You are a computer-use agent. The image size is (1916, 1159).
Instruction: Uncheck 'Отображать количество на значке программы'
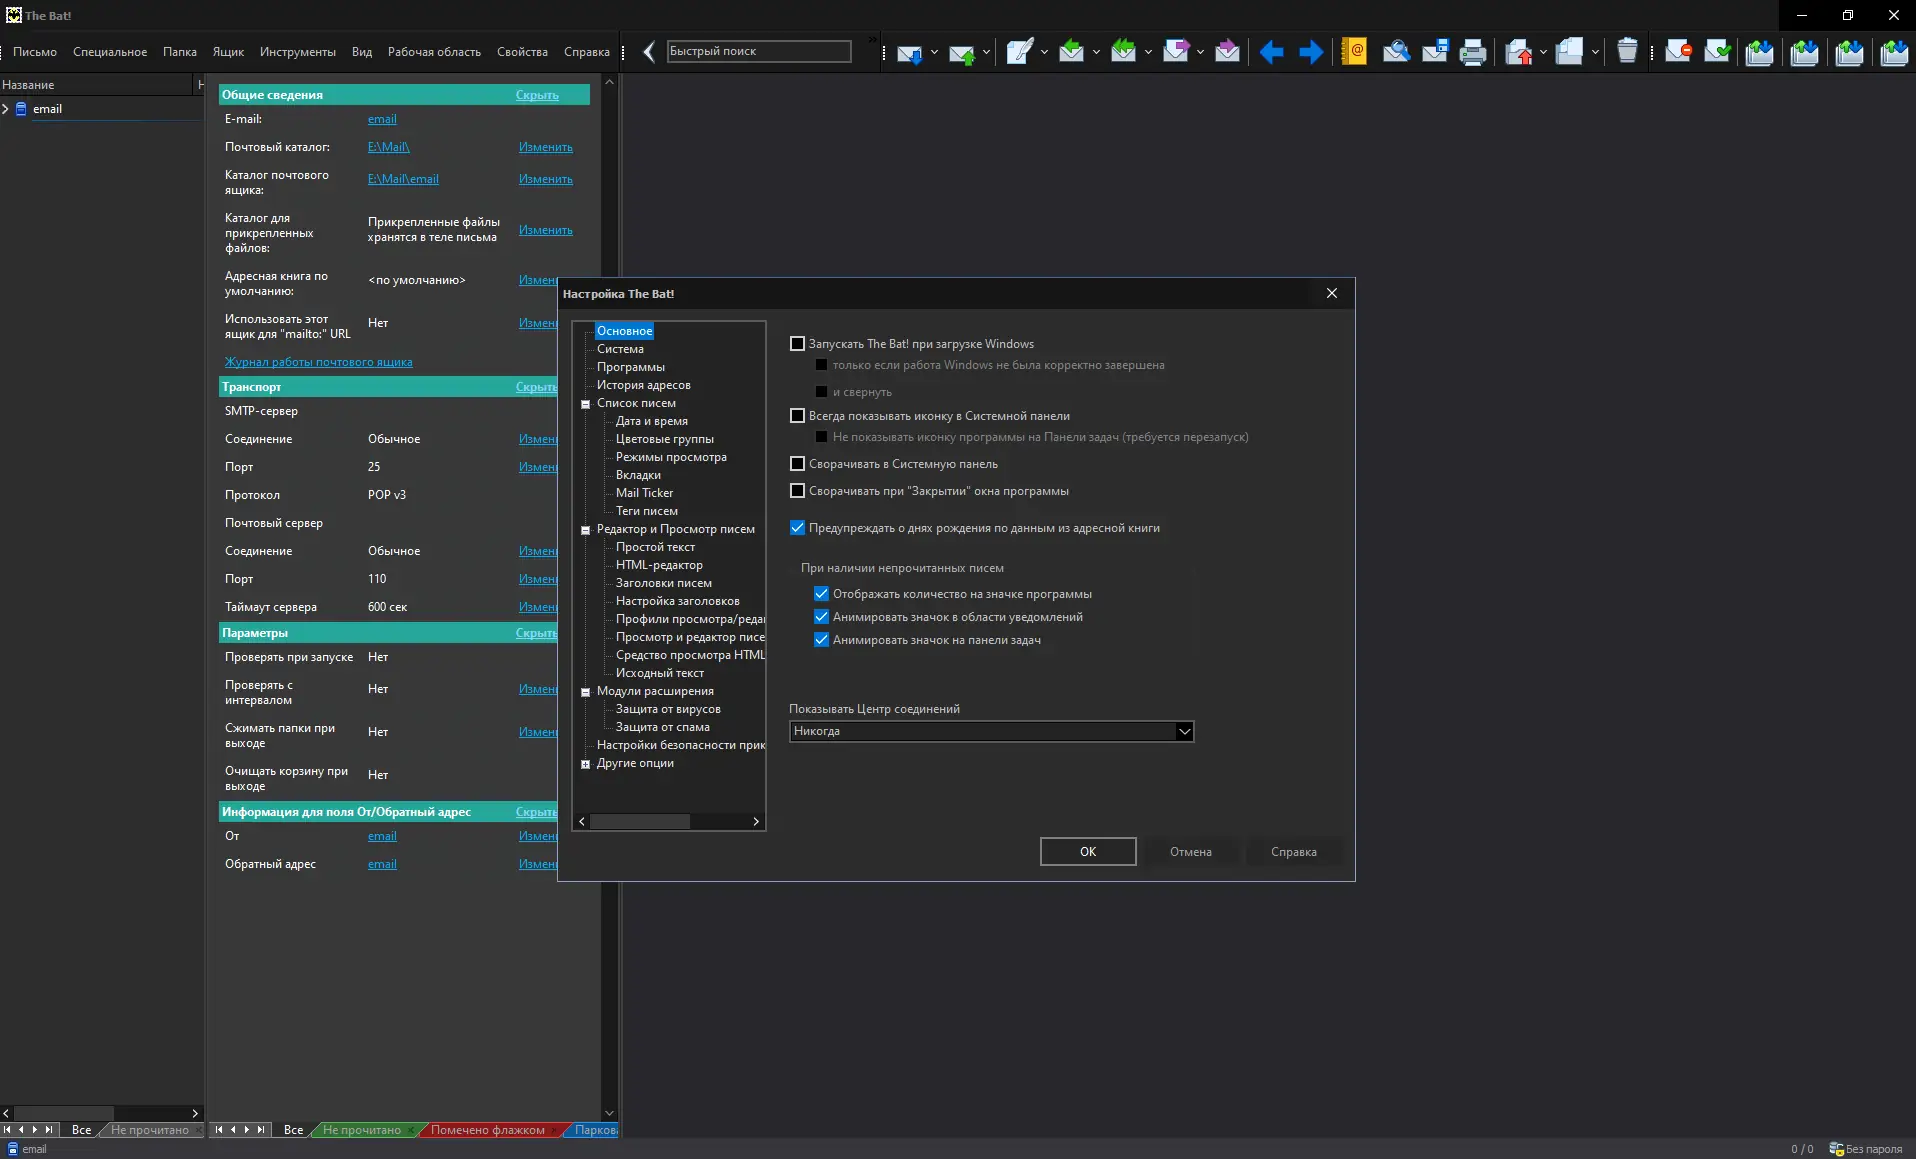(821, 594)
